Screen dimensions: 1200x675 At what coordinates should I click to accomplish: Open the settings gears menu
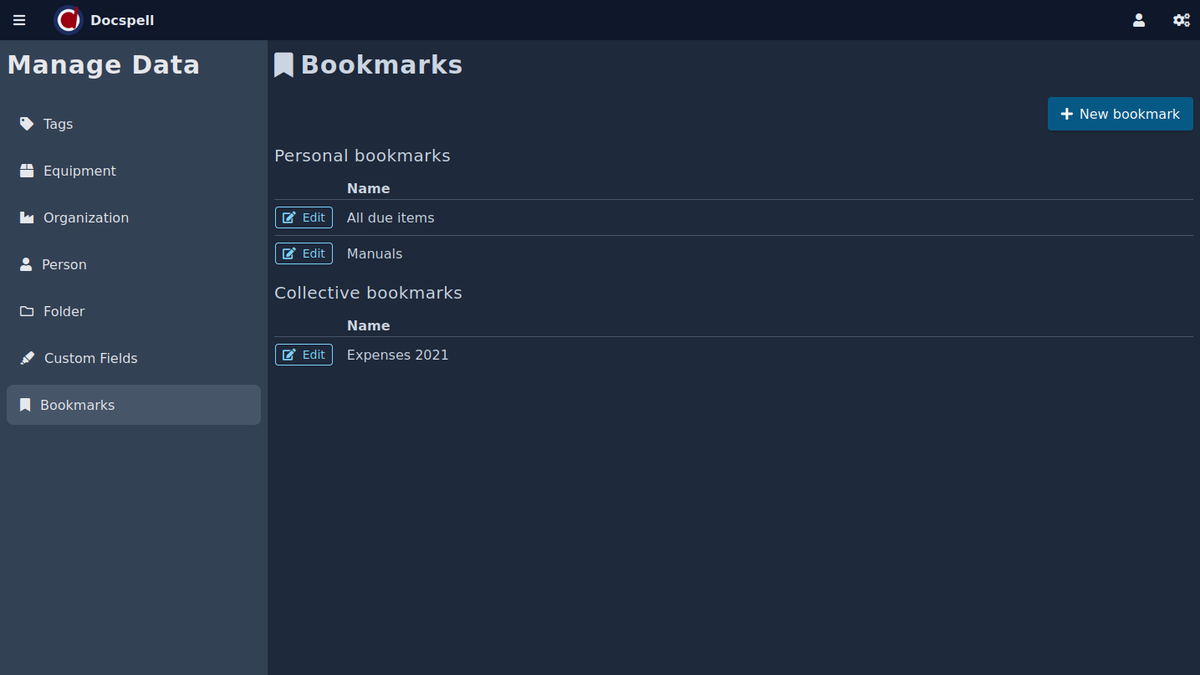point(1180,20)
